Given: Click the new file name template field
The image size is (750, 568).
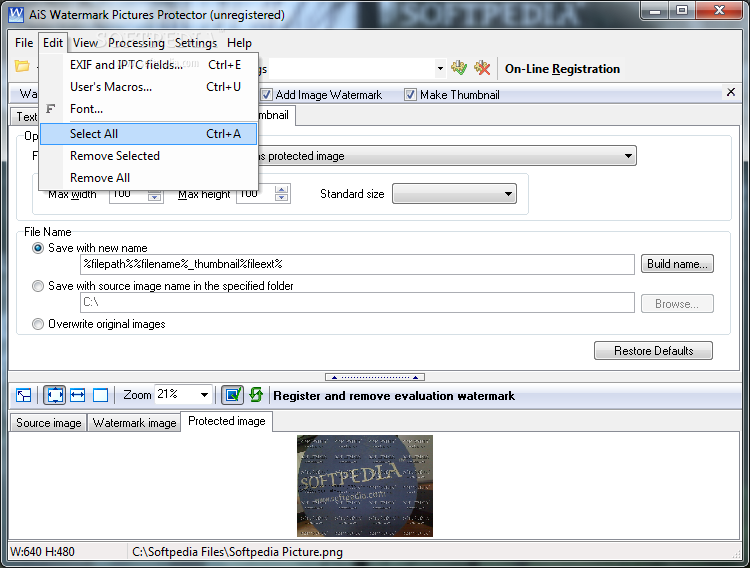Looking at the screenshot, I should [x=357, y=264].
